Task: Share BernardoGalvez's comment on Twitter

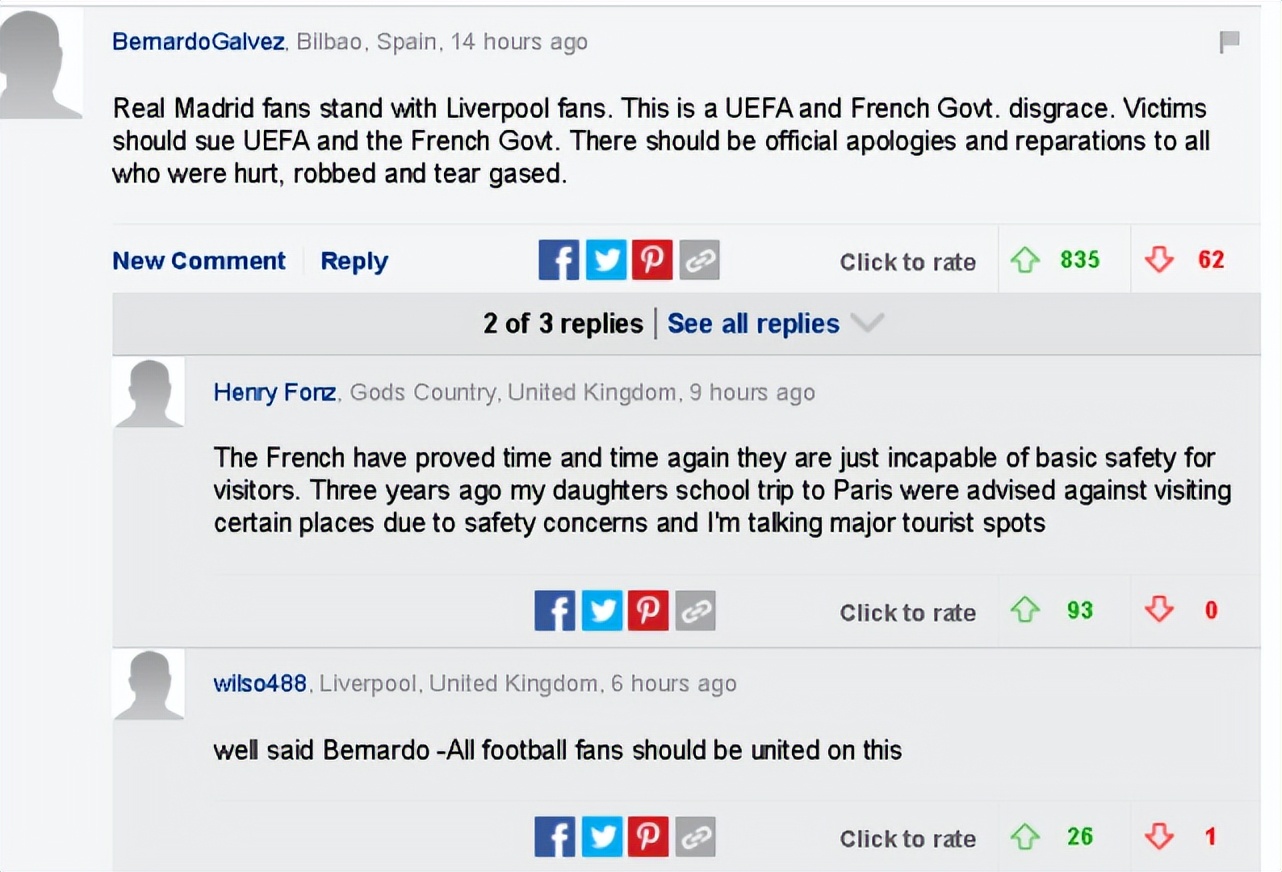Action: [x=605, y=261]
